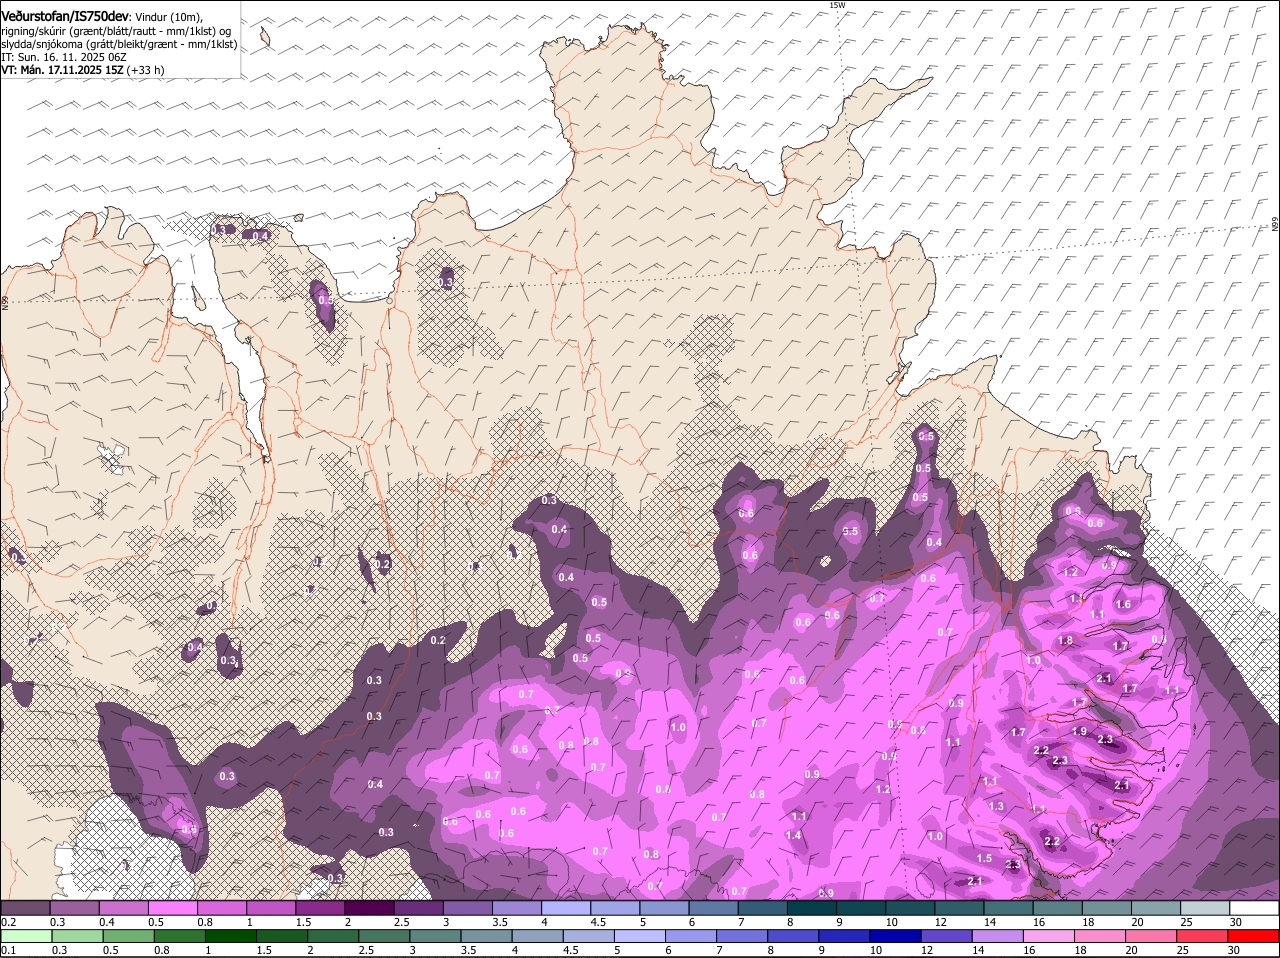Choose upper legend swatch between 2.5 and 3
This screenshot has width=1280, height=958.
418,907
